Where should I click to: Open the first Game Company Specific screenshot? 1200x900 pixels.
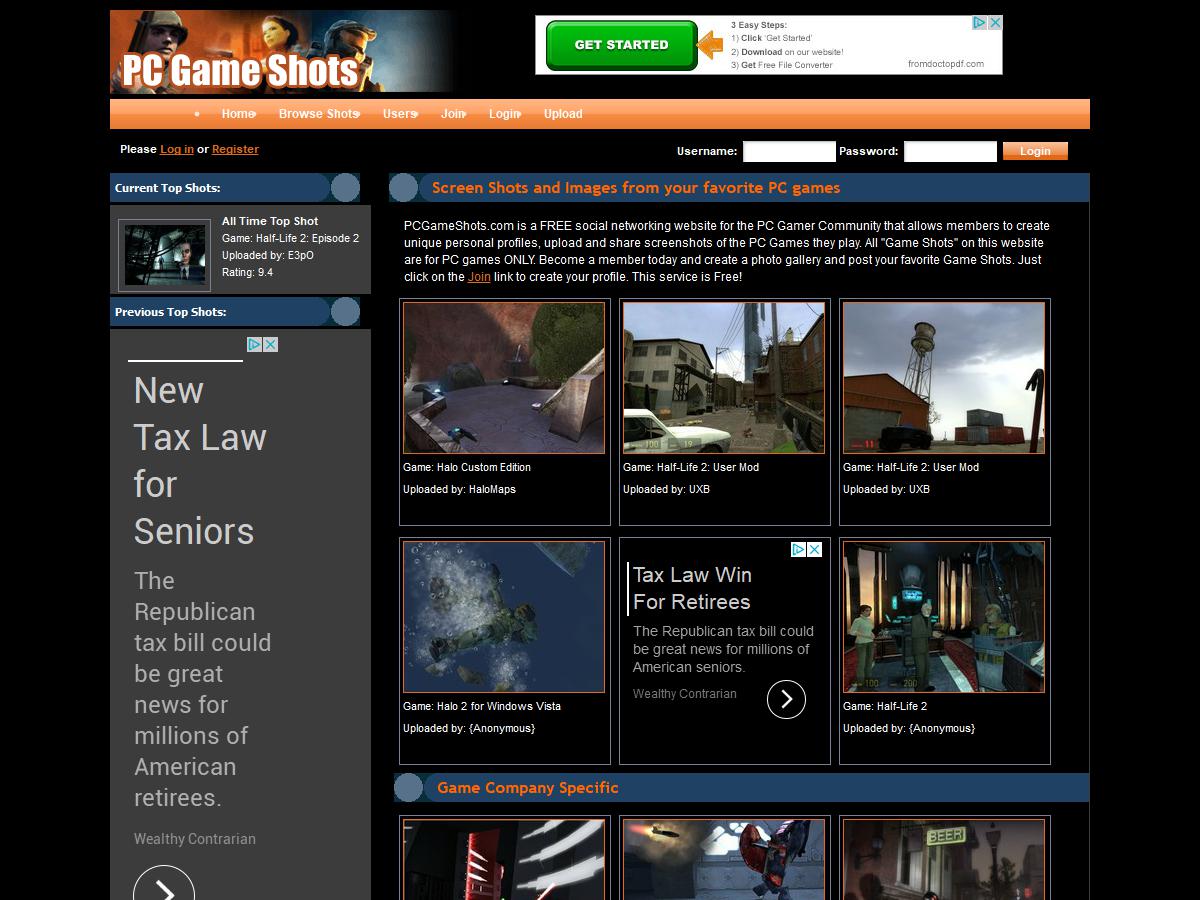[x=504, y=860]
